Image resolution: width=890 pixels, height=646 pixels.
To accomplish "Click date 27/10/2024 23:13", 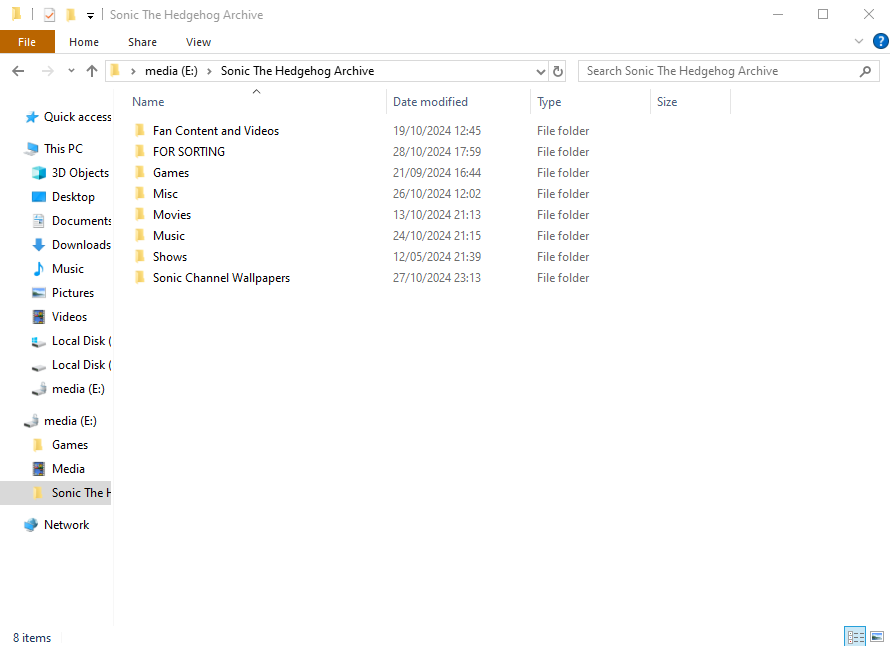I will [436, 278].
